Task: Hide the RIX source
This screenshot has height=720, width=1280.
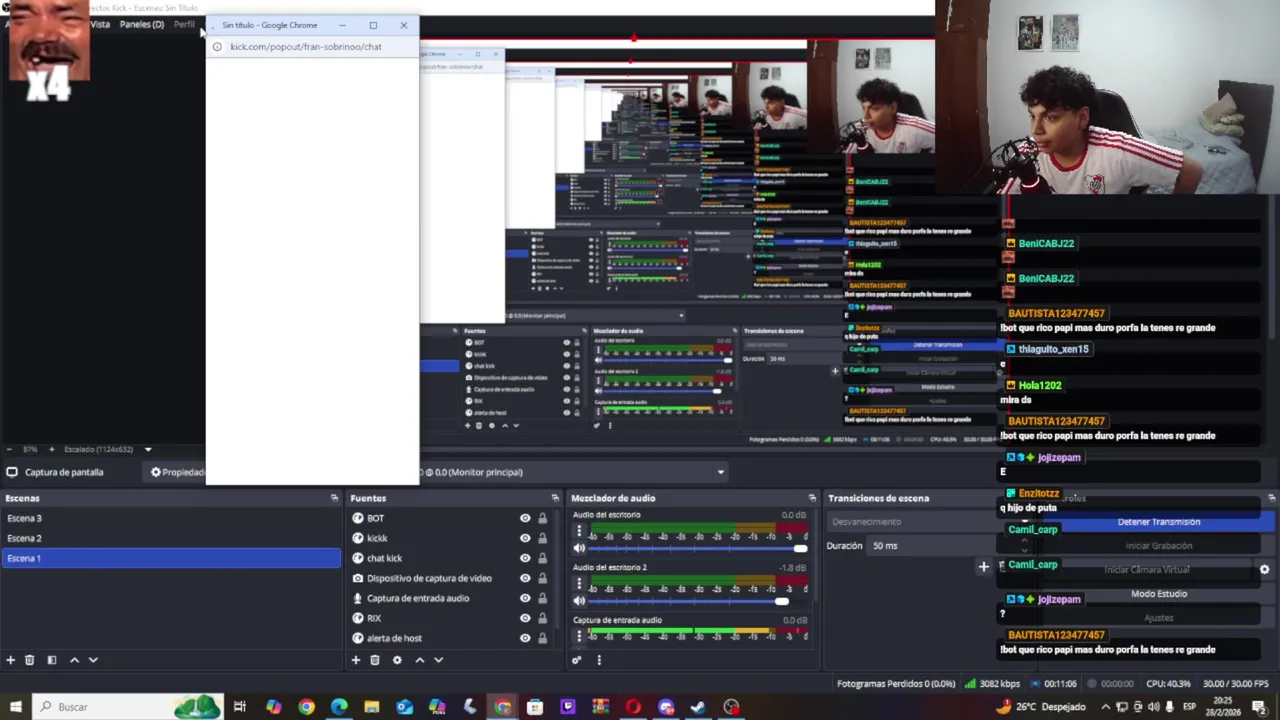Action: [525, 618]
